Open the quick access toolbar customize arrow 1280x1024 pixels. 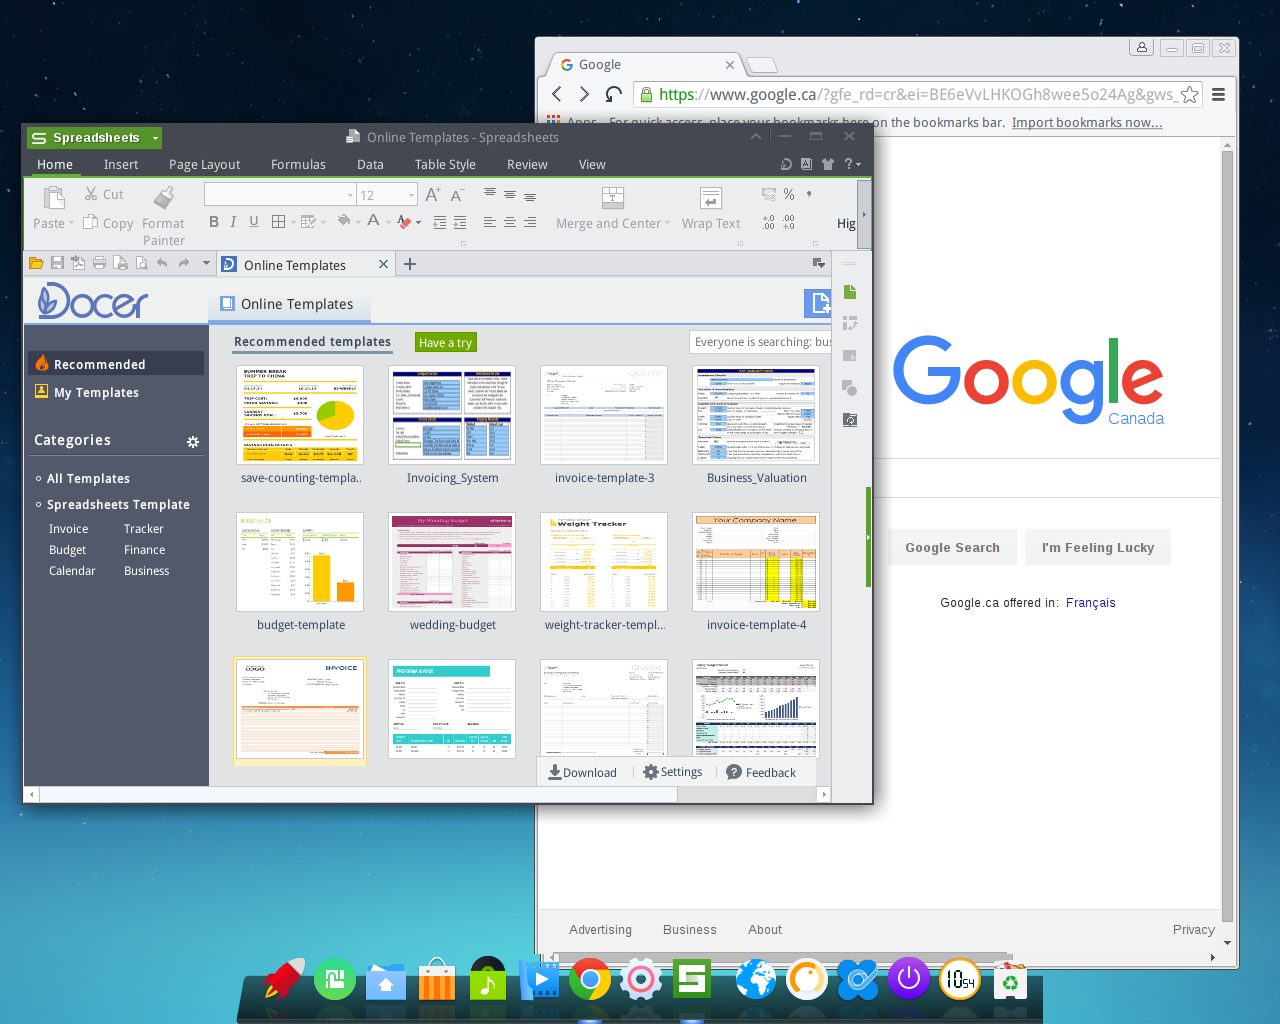(x=206, y=263)
